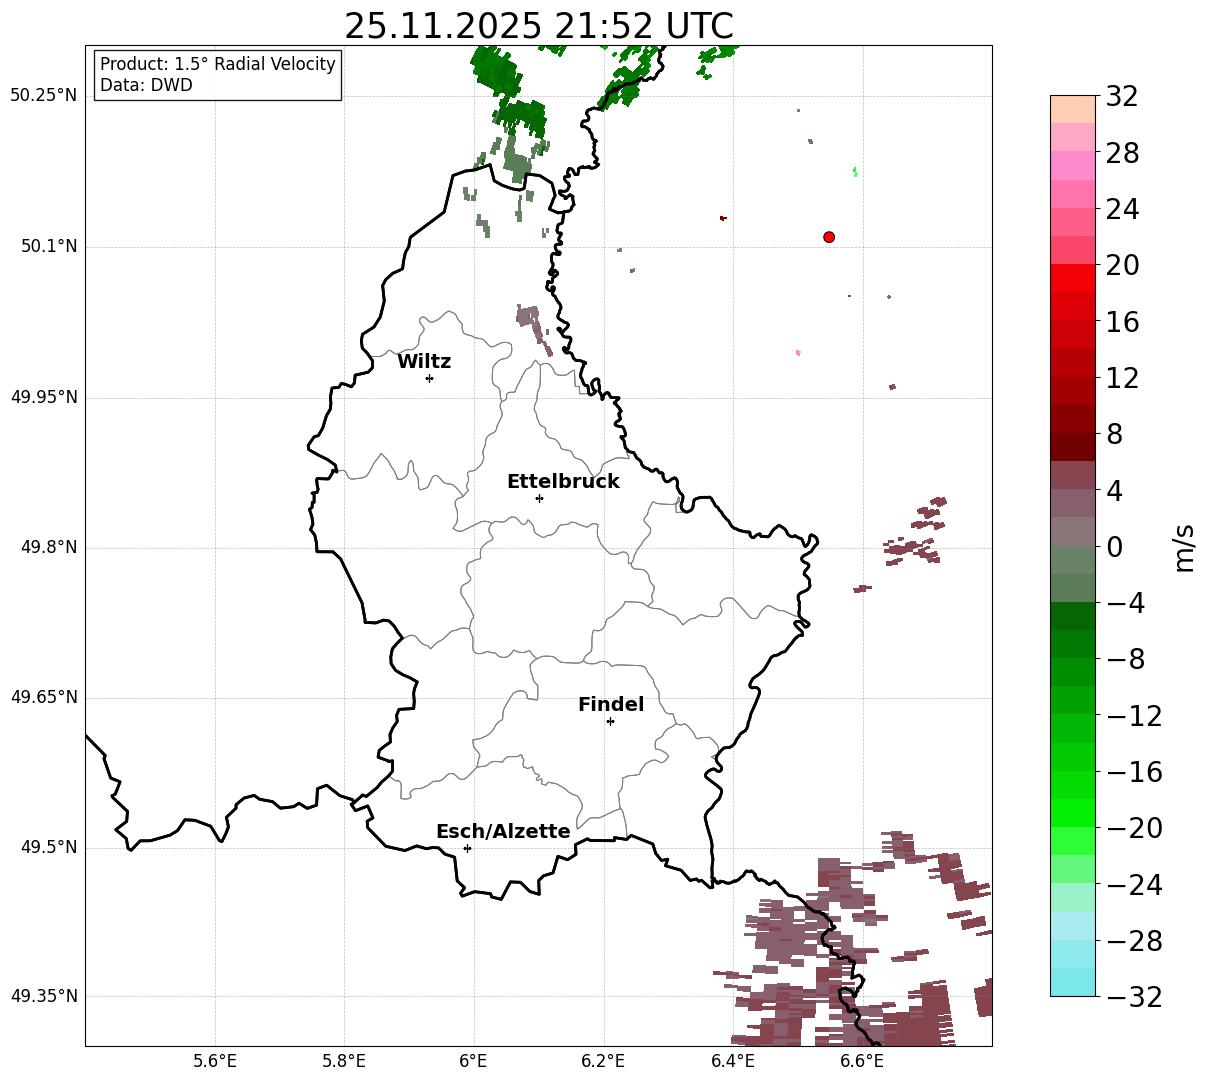Click latitude label 49.35°N

44,997
